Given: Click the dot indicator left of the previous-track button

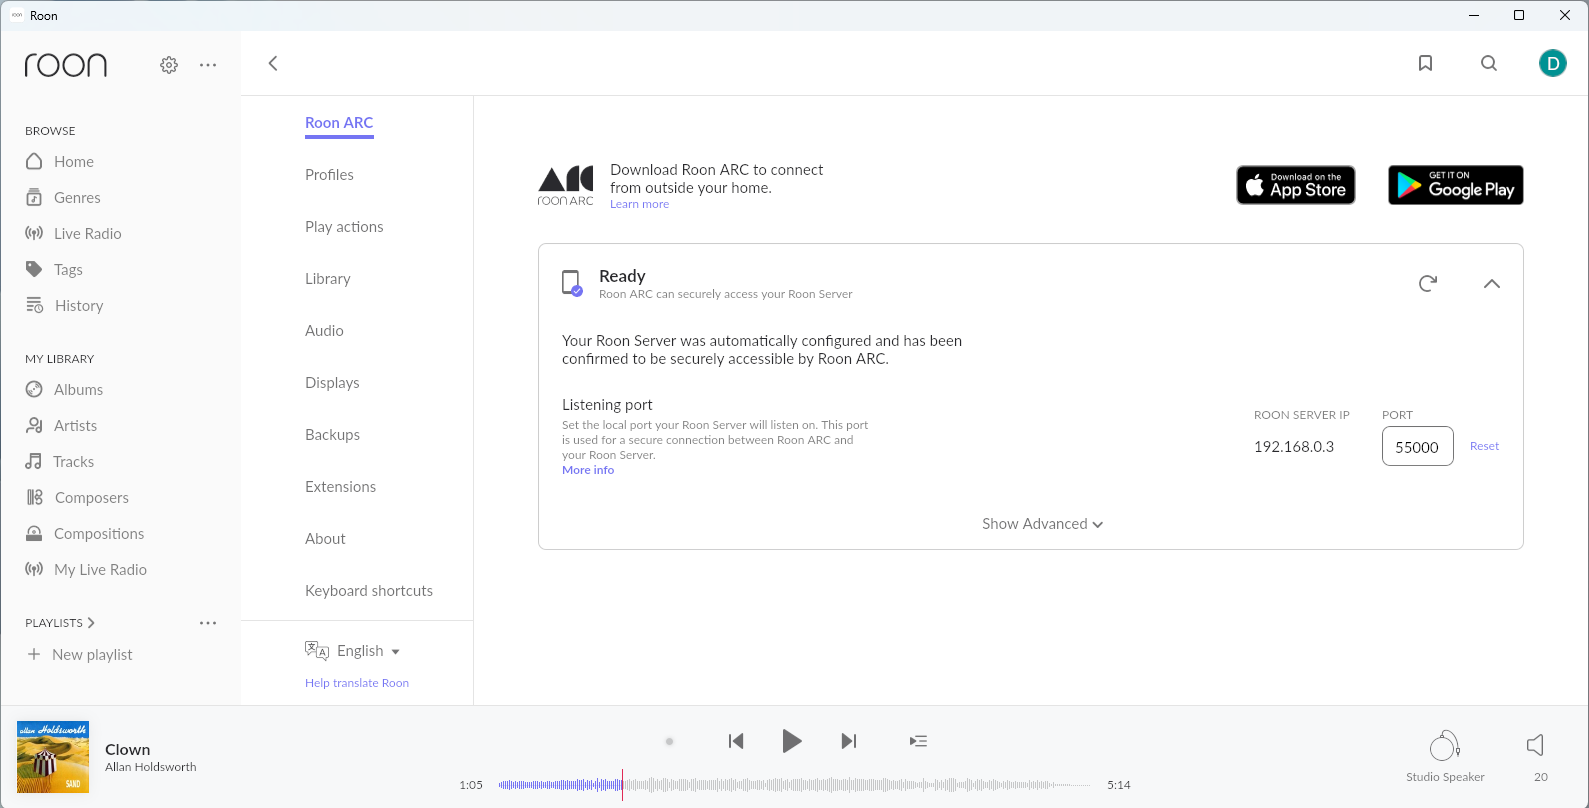Looking at the screenshot, I should pyautogui.click(x=670, y=741).
